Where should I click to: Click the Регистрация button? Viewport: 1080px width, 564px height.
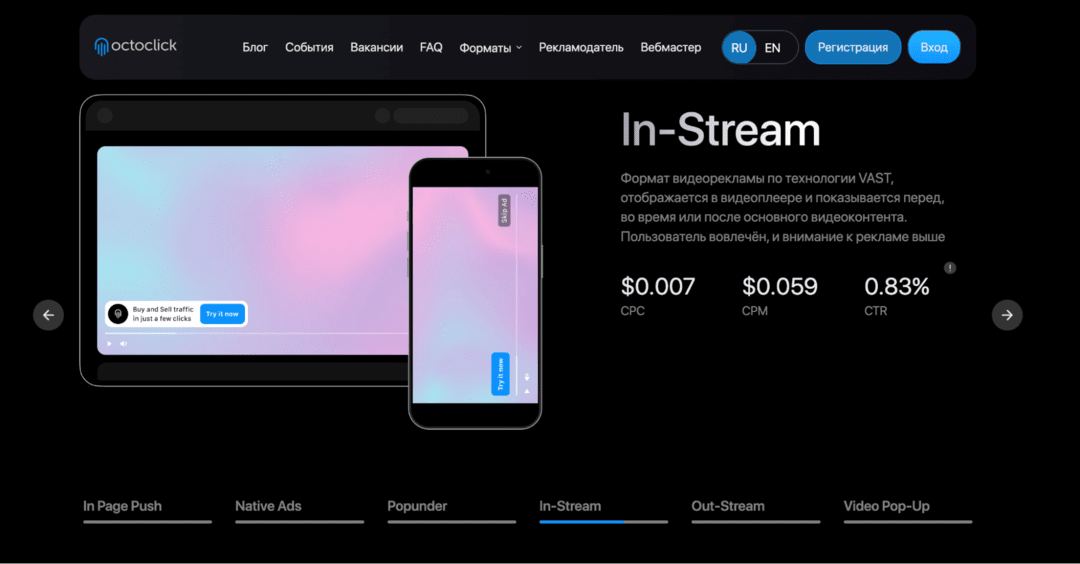click(853, 48)
